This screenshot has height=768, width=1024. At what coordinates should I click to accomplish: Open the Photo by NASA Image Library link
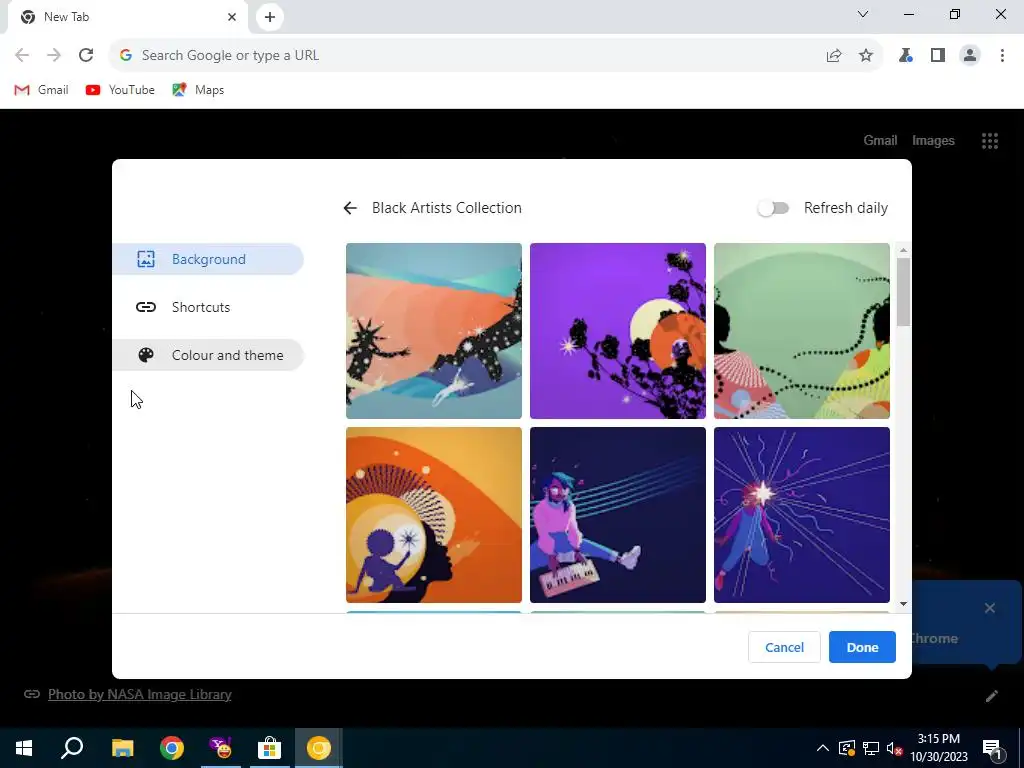pos(140,694)
